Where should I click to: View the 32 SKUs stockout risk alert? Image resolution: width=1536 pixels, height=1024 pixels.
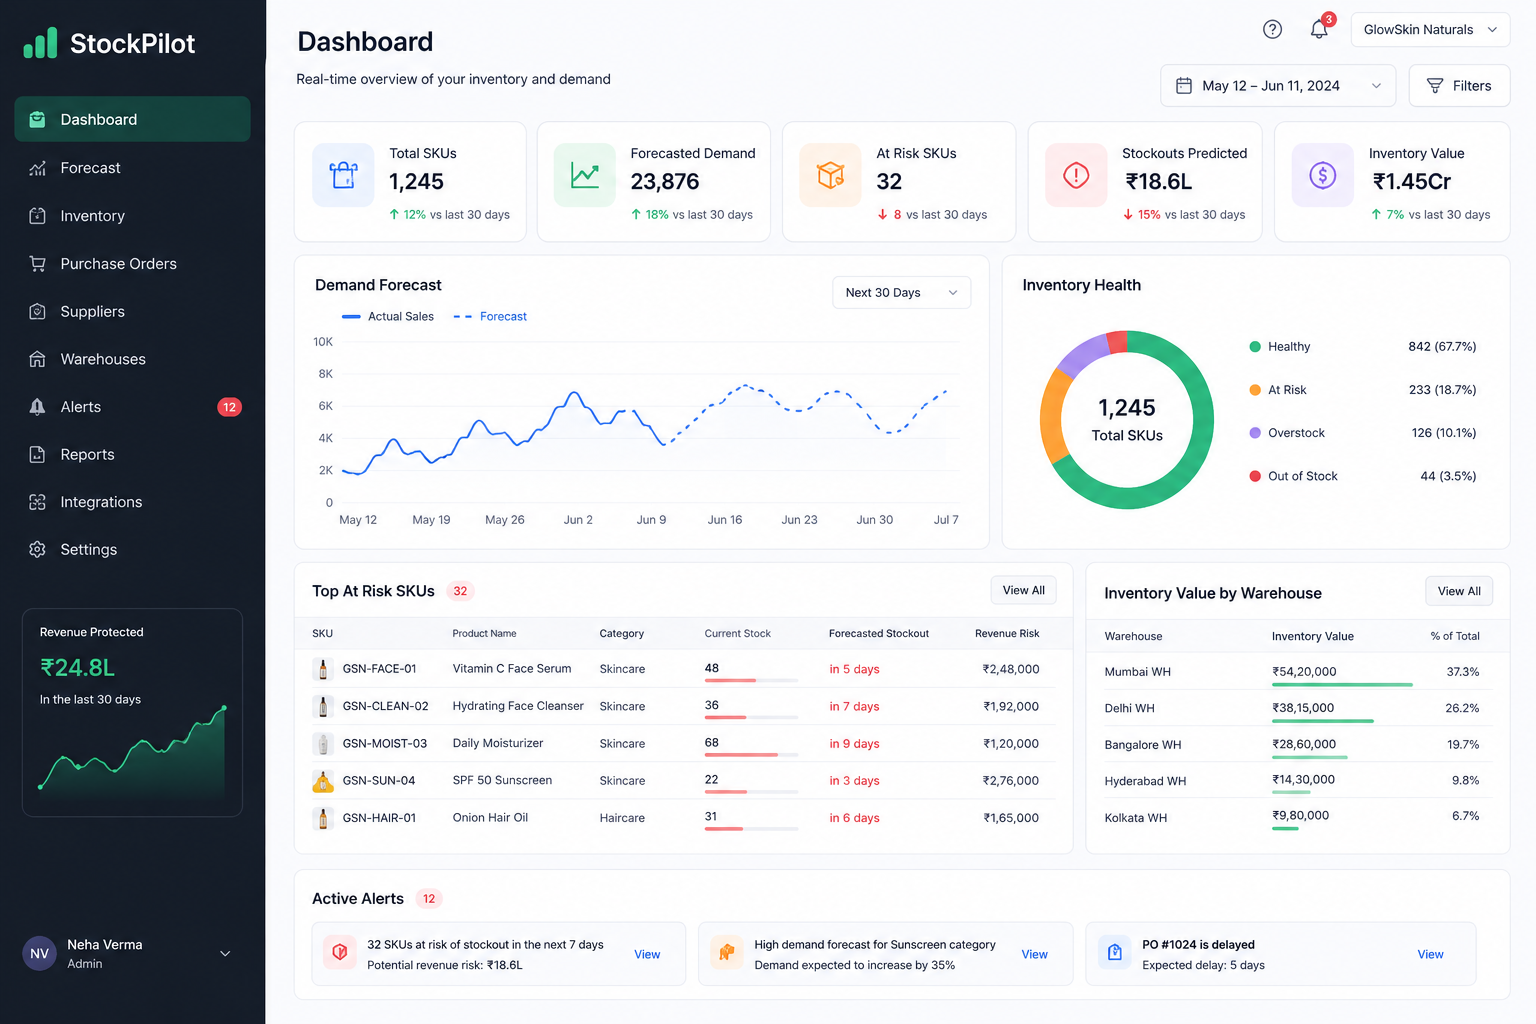(647, 954)
